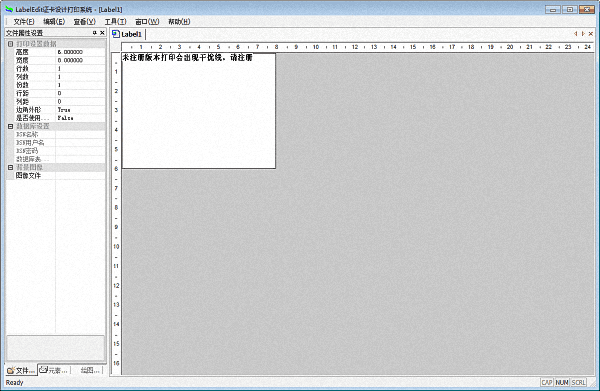Switch to the 绘图 tab at panel bottom
The height and width of the screenshot is (391, 600).
[90, 370]
